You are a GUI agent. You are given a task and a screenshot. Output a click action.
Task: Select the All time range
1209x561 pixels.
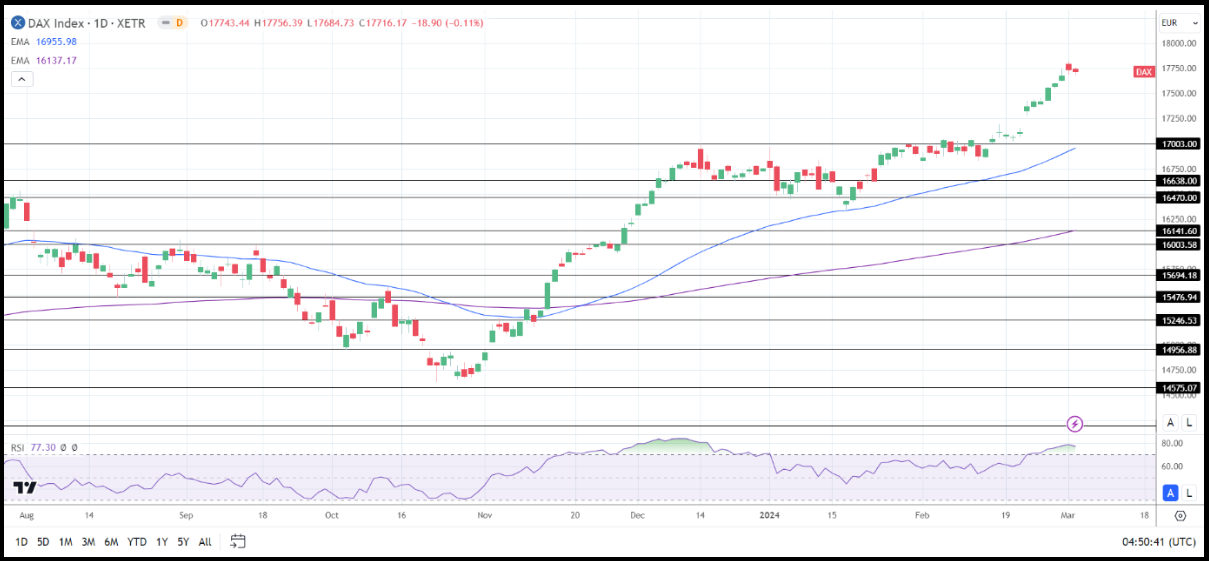(x=204, y=542)
